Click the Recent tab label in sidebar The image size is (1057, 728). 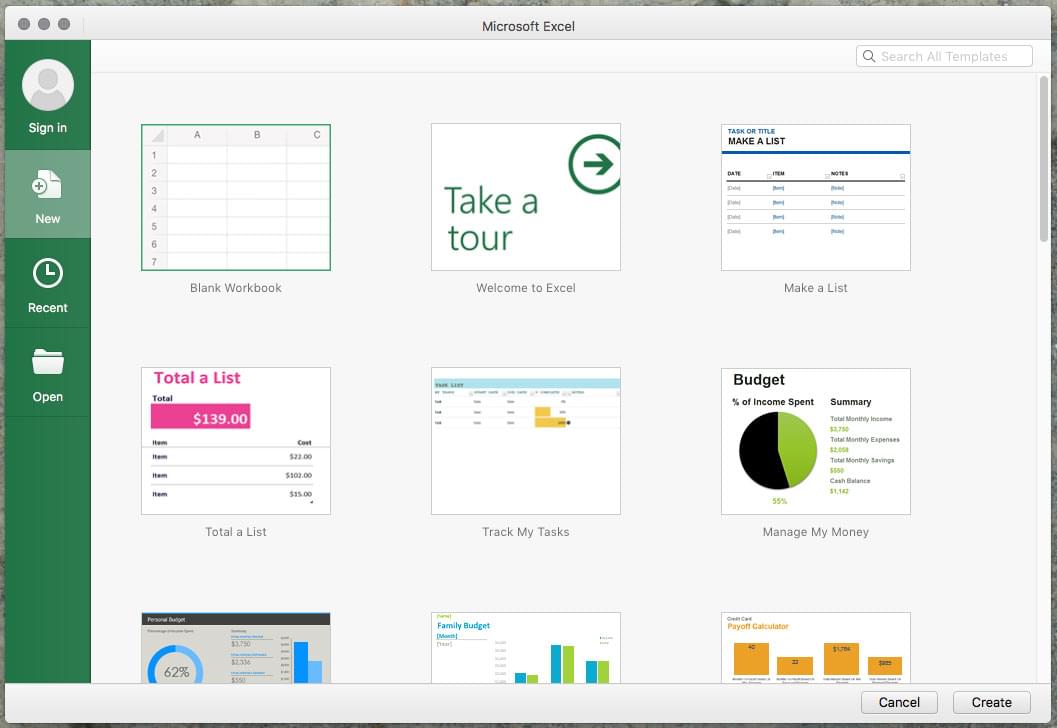click(x=48, y=307)
